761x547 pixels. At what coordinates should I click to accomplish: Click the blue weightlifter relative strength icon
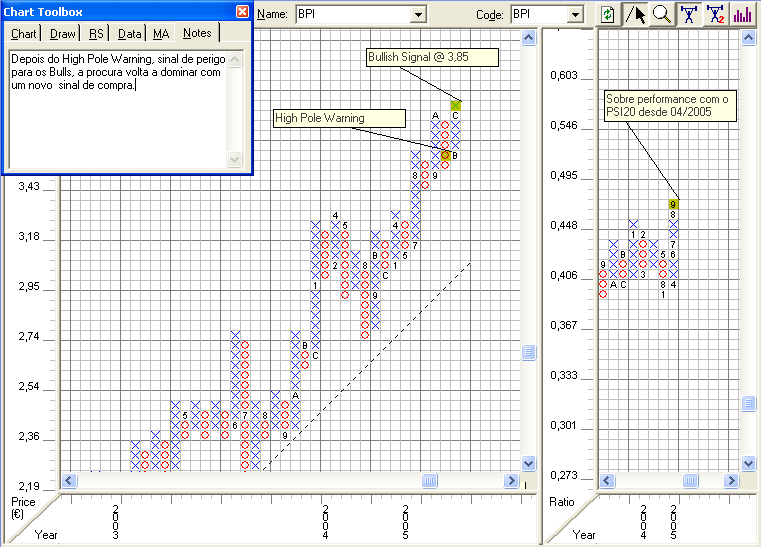(x=688, y=14)
